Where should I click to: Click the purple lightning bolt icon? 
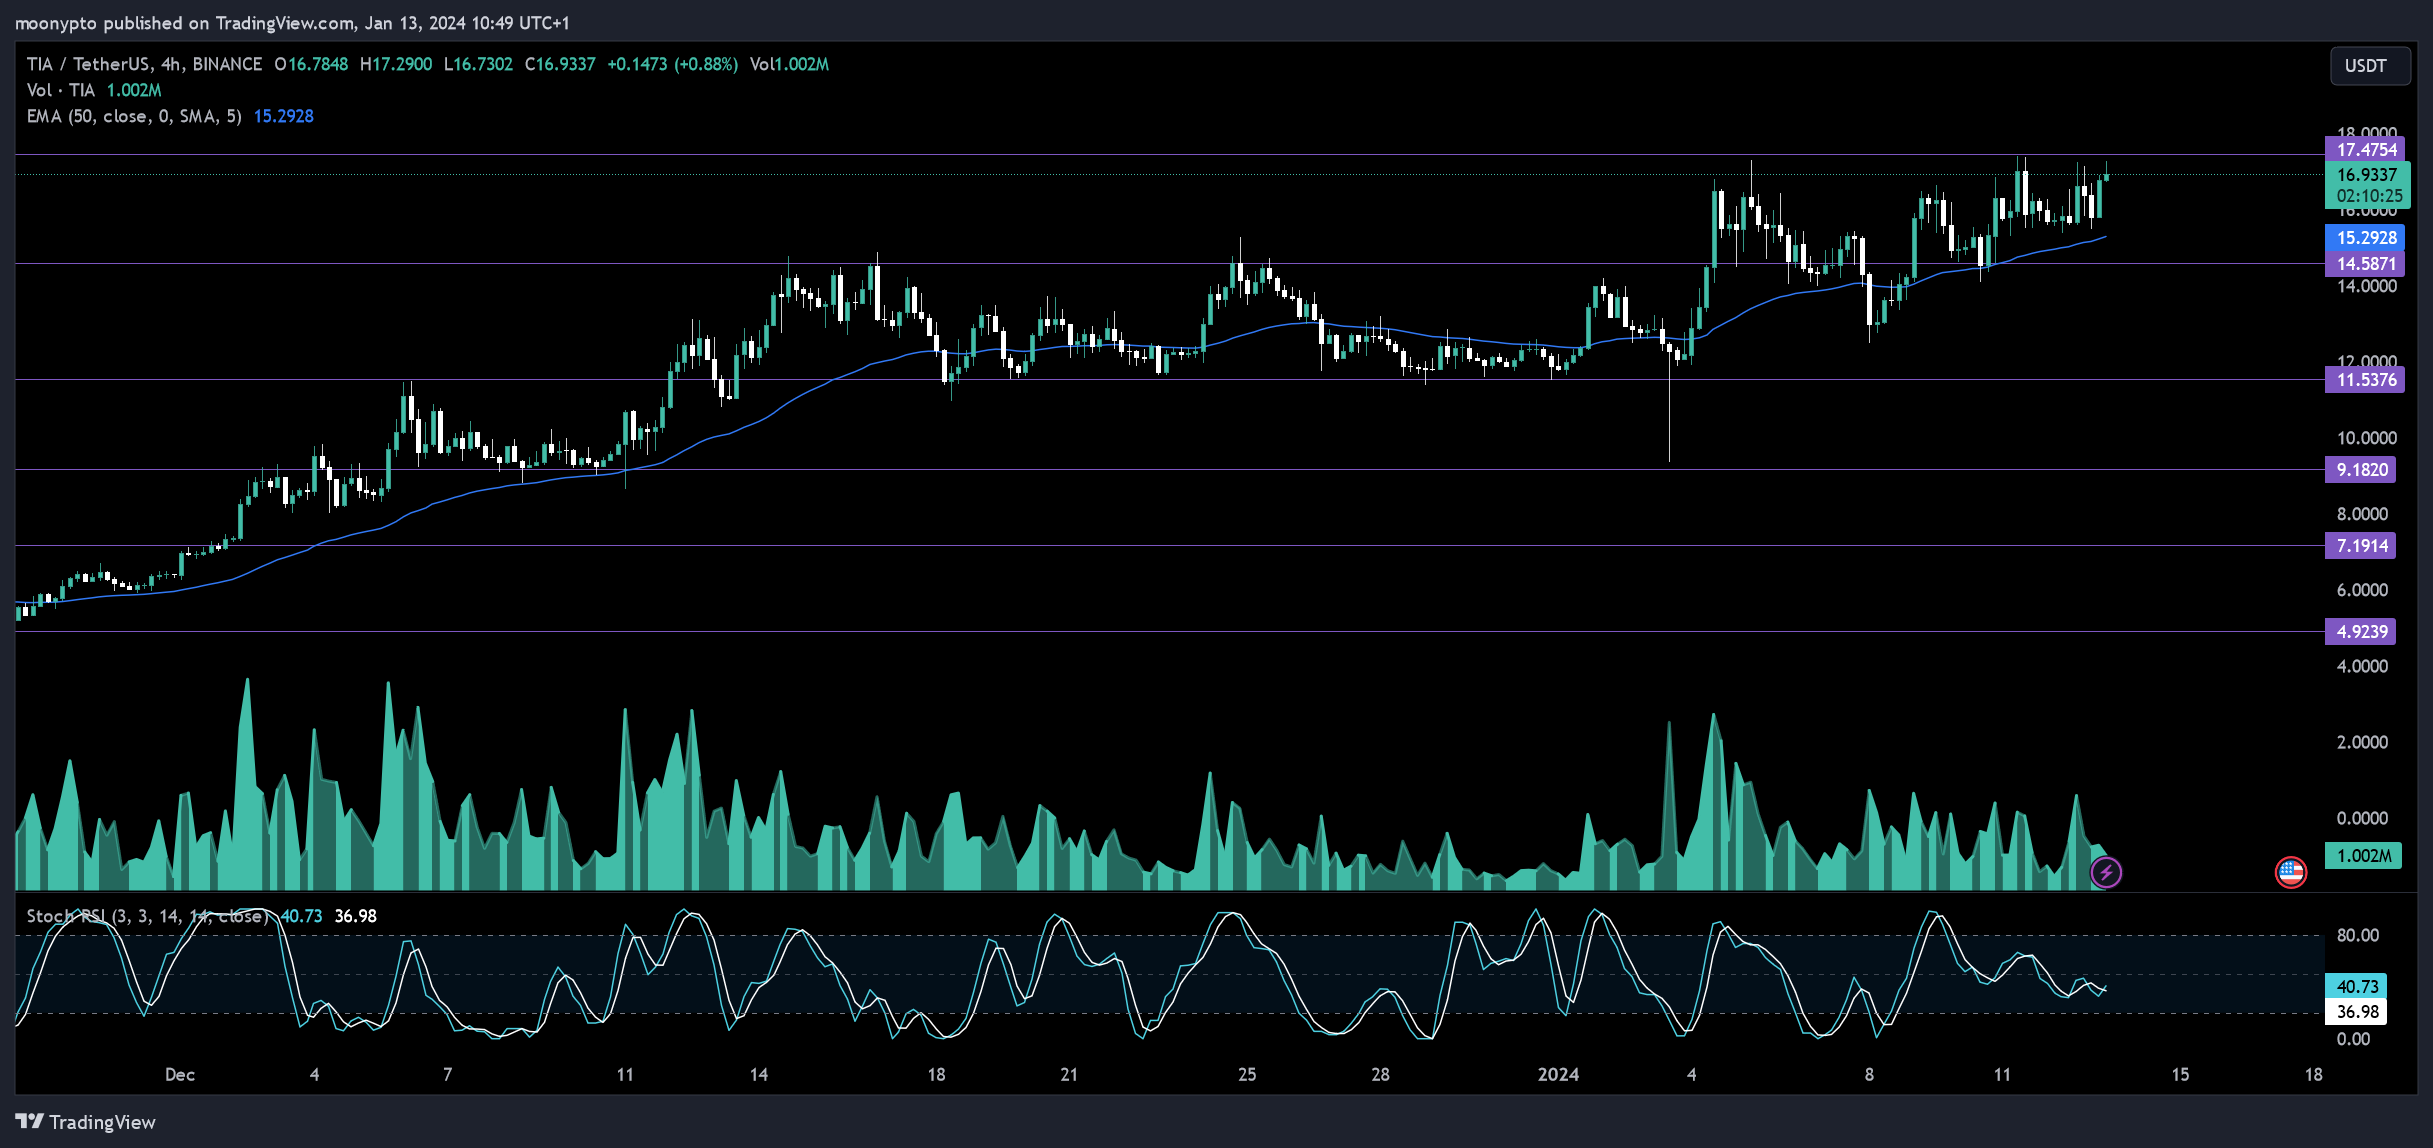2105,872
